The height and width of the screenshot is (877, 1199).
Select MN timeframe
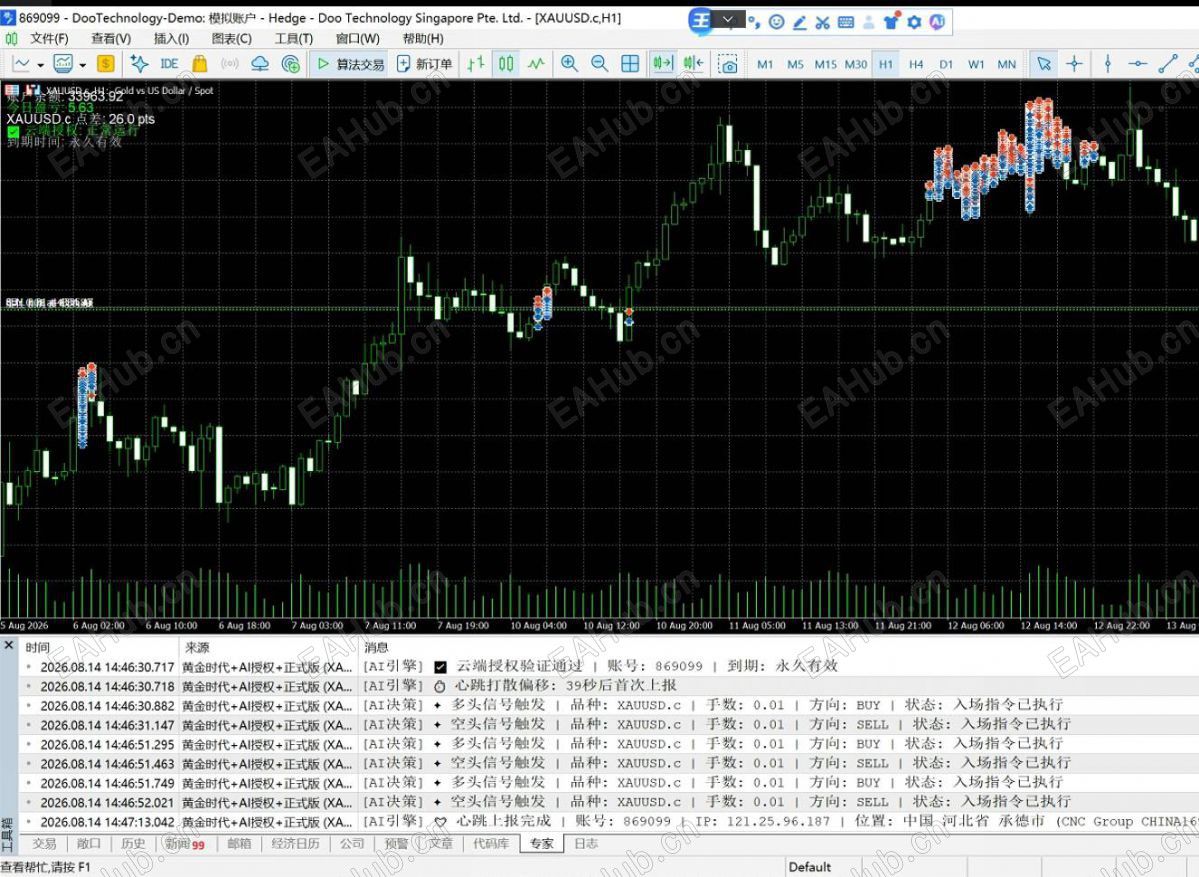click(1006, 65)
